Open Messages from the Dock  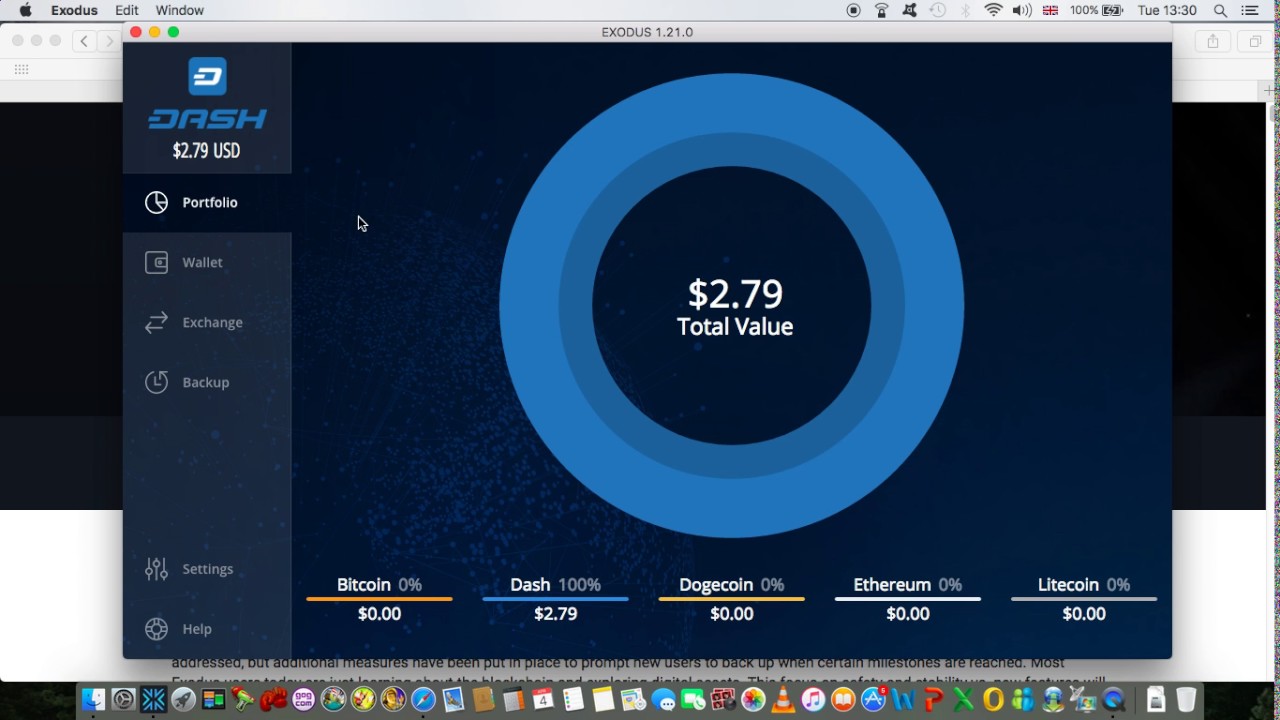click(x=663, y=699)
